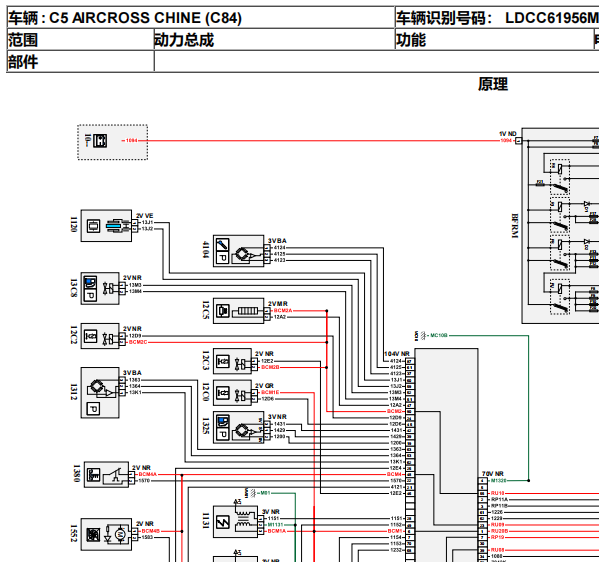599x562 pixels.
Task: Select wire label 12A2 beside component 12C5
Action: (280, 317)
